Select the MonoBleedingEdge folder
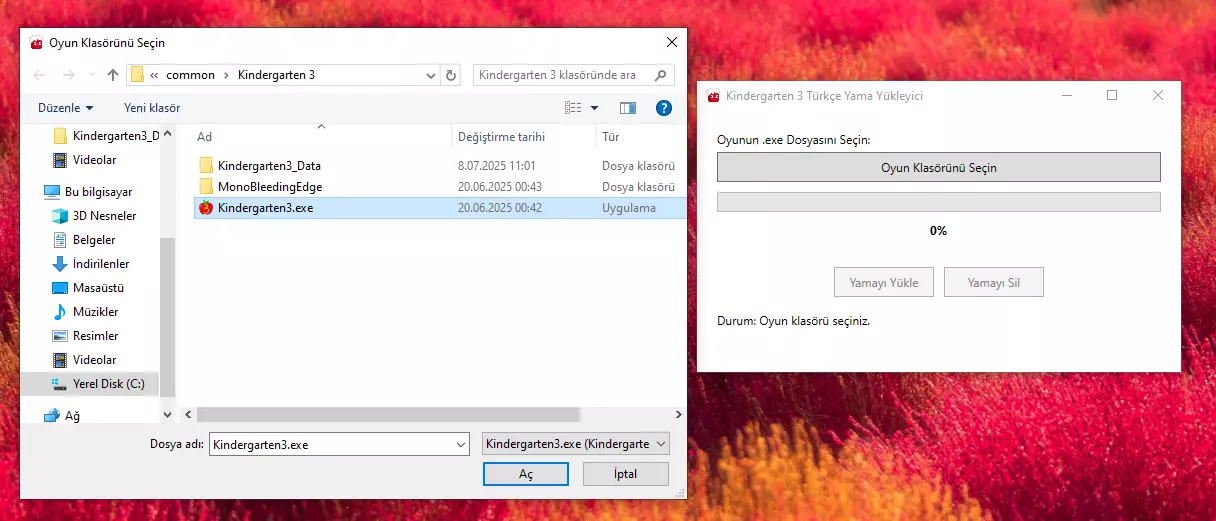Image resolution: width=1216 pixels, height=521 pixels. point(270,187)
